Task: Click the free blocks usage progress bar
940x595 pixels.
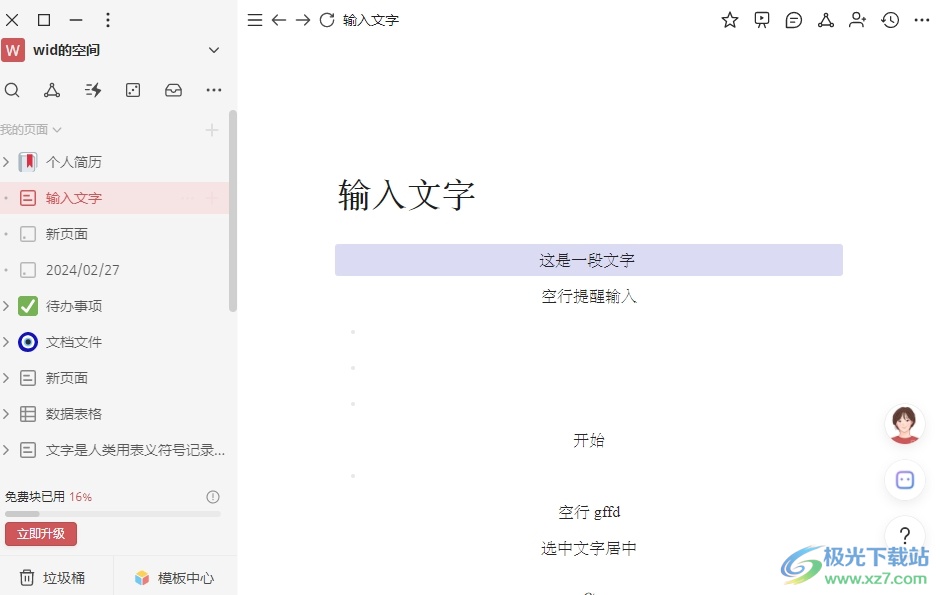Action: 113,514
